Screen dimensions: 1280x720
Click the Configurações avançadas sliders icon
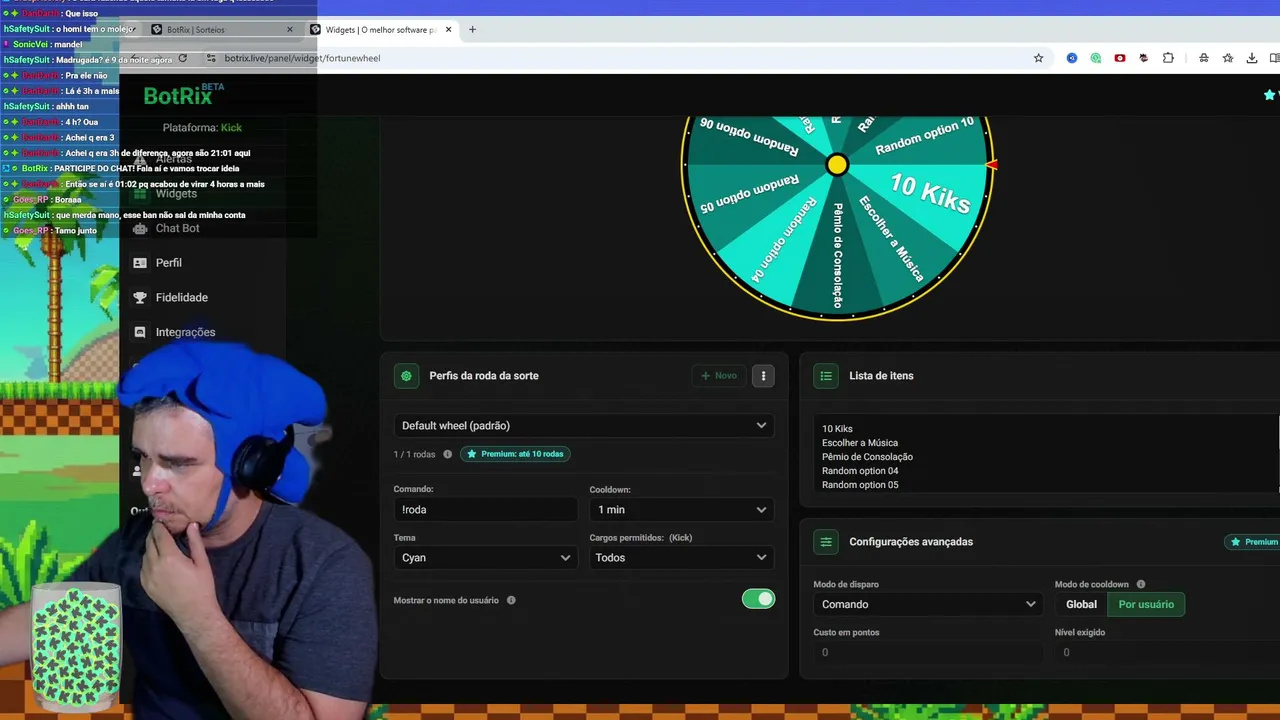(826, 542)
